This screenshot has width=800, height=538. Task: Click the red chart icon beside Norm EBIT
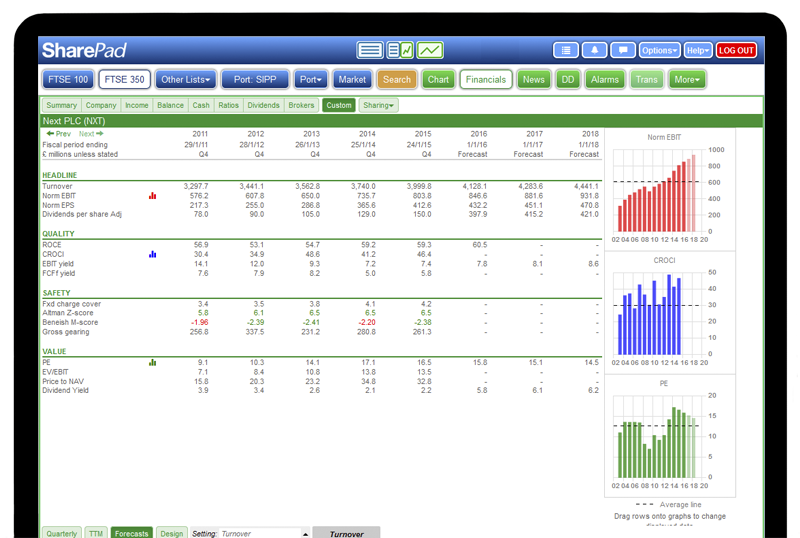[153, 196]
